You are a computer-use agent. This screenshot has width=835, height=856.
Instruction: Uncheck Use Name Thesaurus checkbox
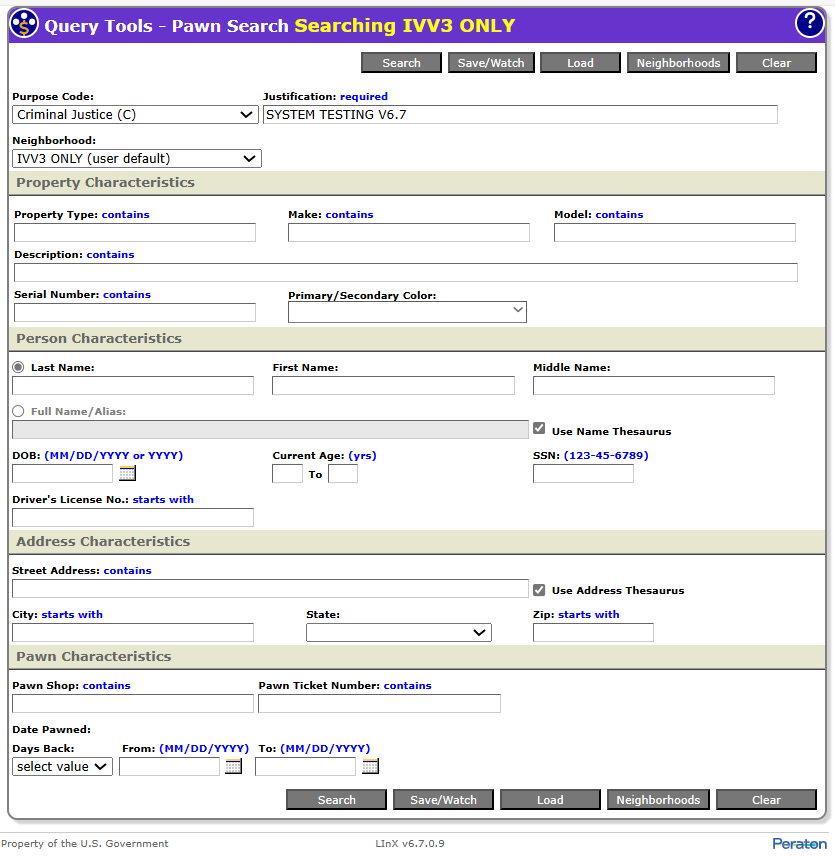tap(539, 429)
